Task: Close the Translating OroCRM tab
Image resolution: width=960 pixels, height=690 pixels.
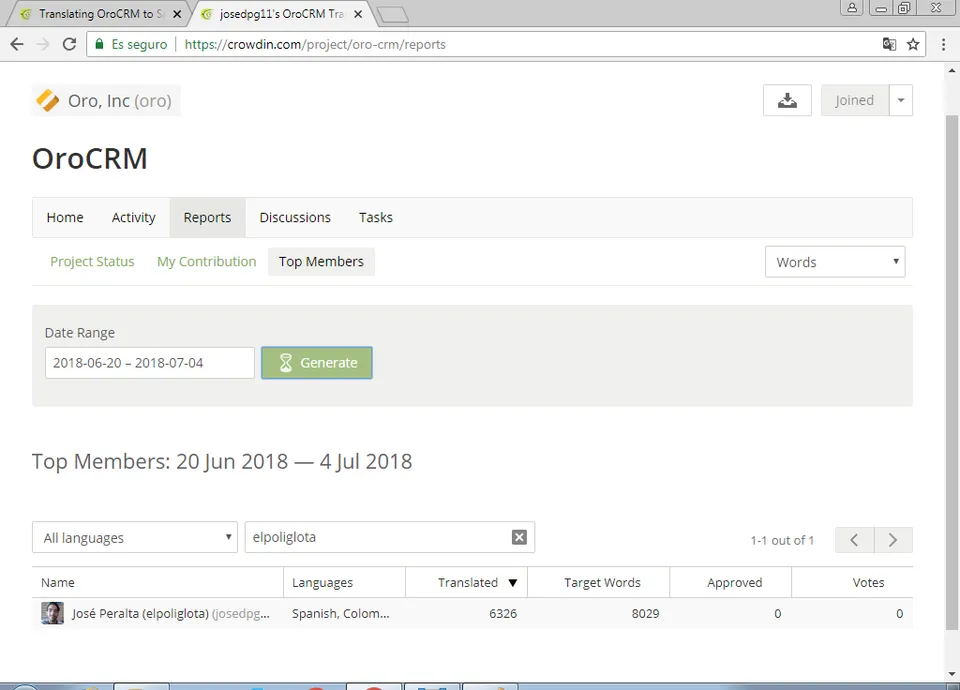Action: [177, 14]
